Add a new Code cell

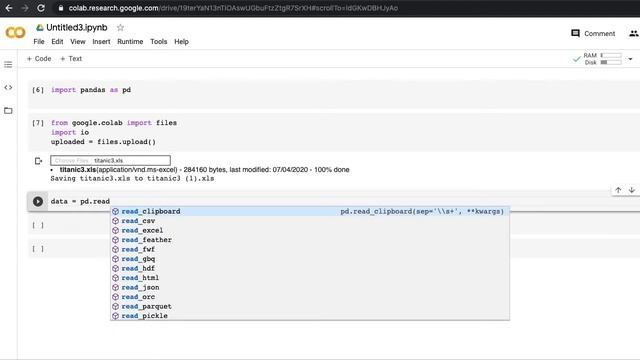(x=39, y=59)
